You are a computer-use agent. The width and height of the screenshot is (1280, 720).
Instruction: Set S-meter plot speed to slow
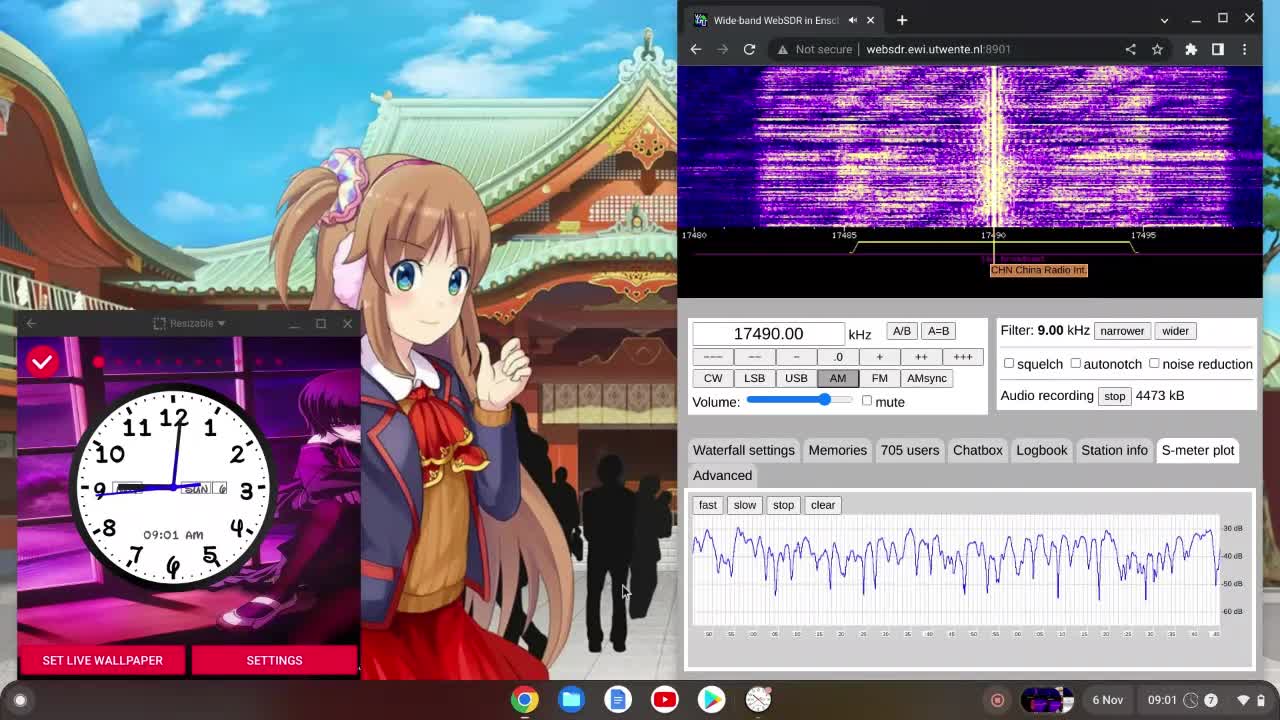click(x=745, y=505)
